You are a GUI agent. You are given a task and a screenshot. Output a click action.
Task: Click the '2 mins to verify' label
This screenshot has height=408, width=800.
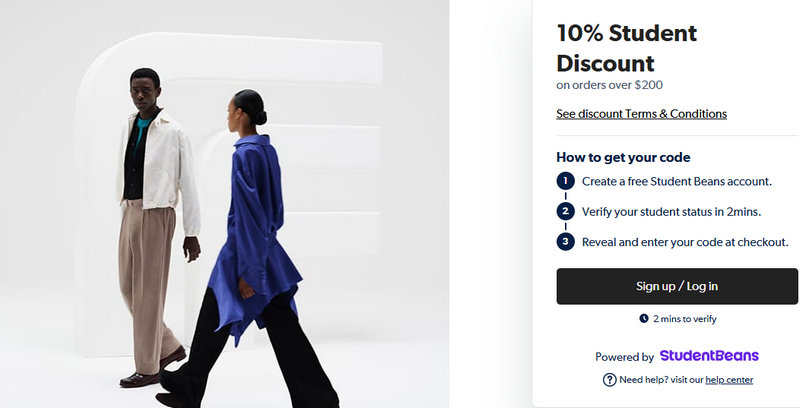(x=685, y=319)
